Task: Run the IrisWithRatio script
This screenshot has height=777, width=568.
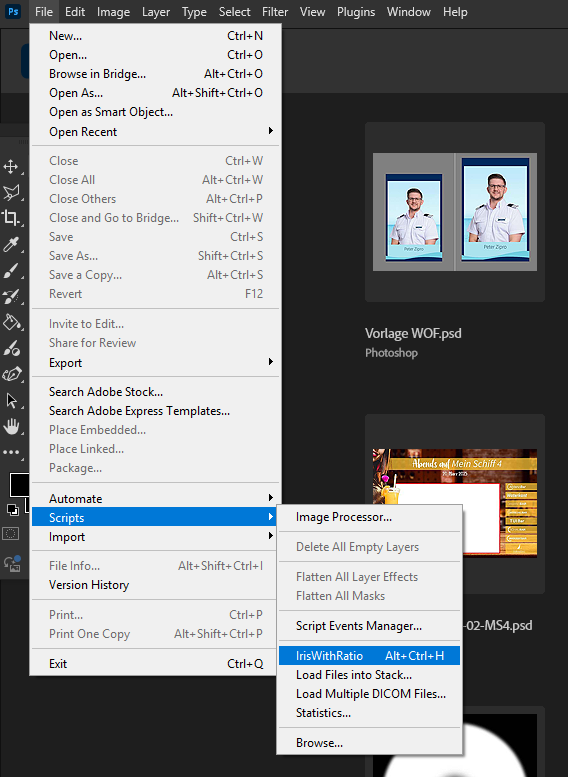Action: [x=369, y=656]
